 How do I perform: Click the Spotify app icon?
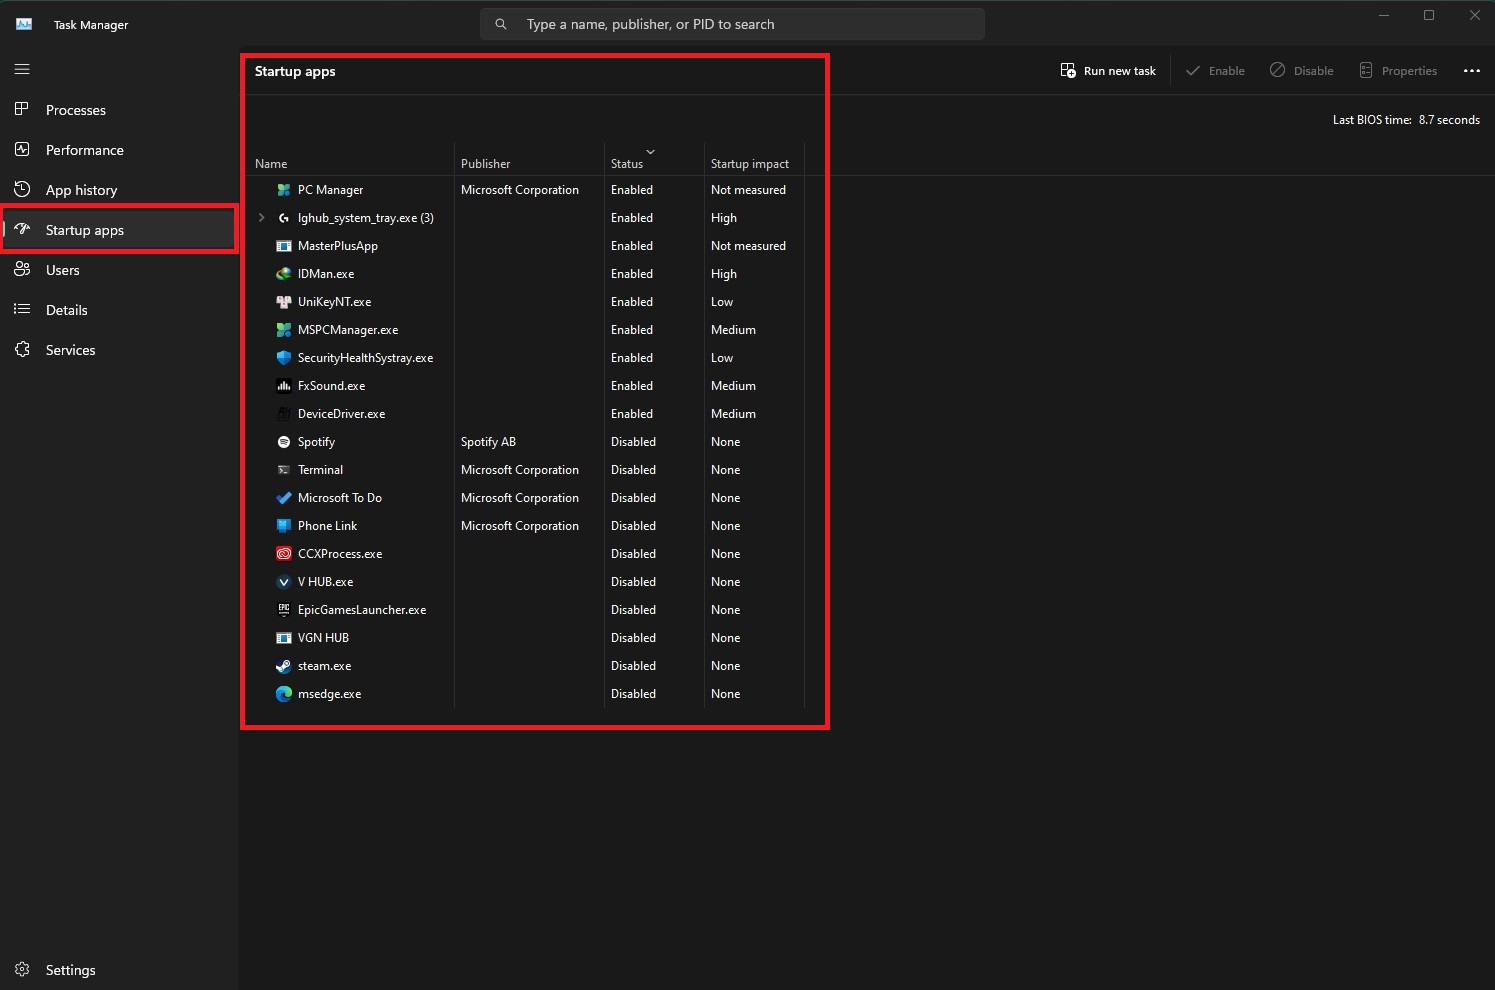(284, 442)
